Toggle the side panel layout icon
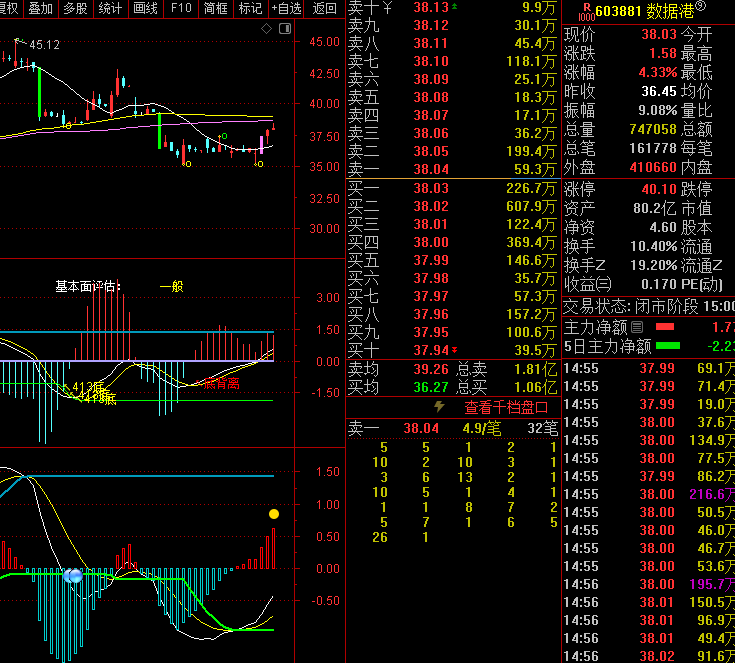735x663 pixels. point(283,29)
